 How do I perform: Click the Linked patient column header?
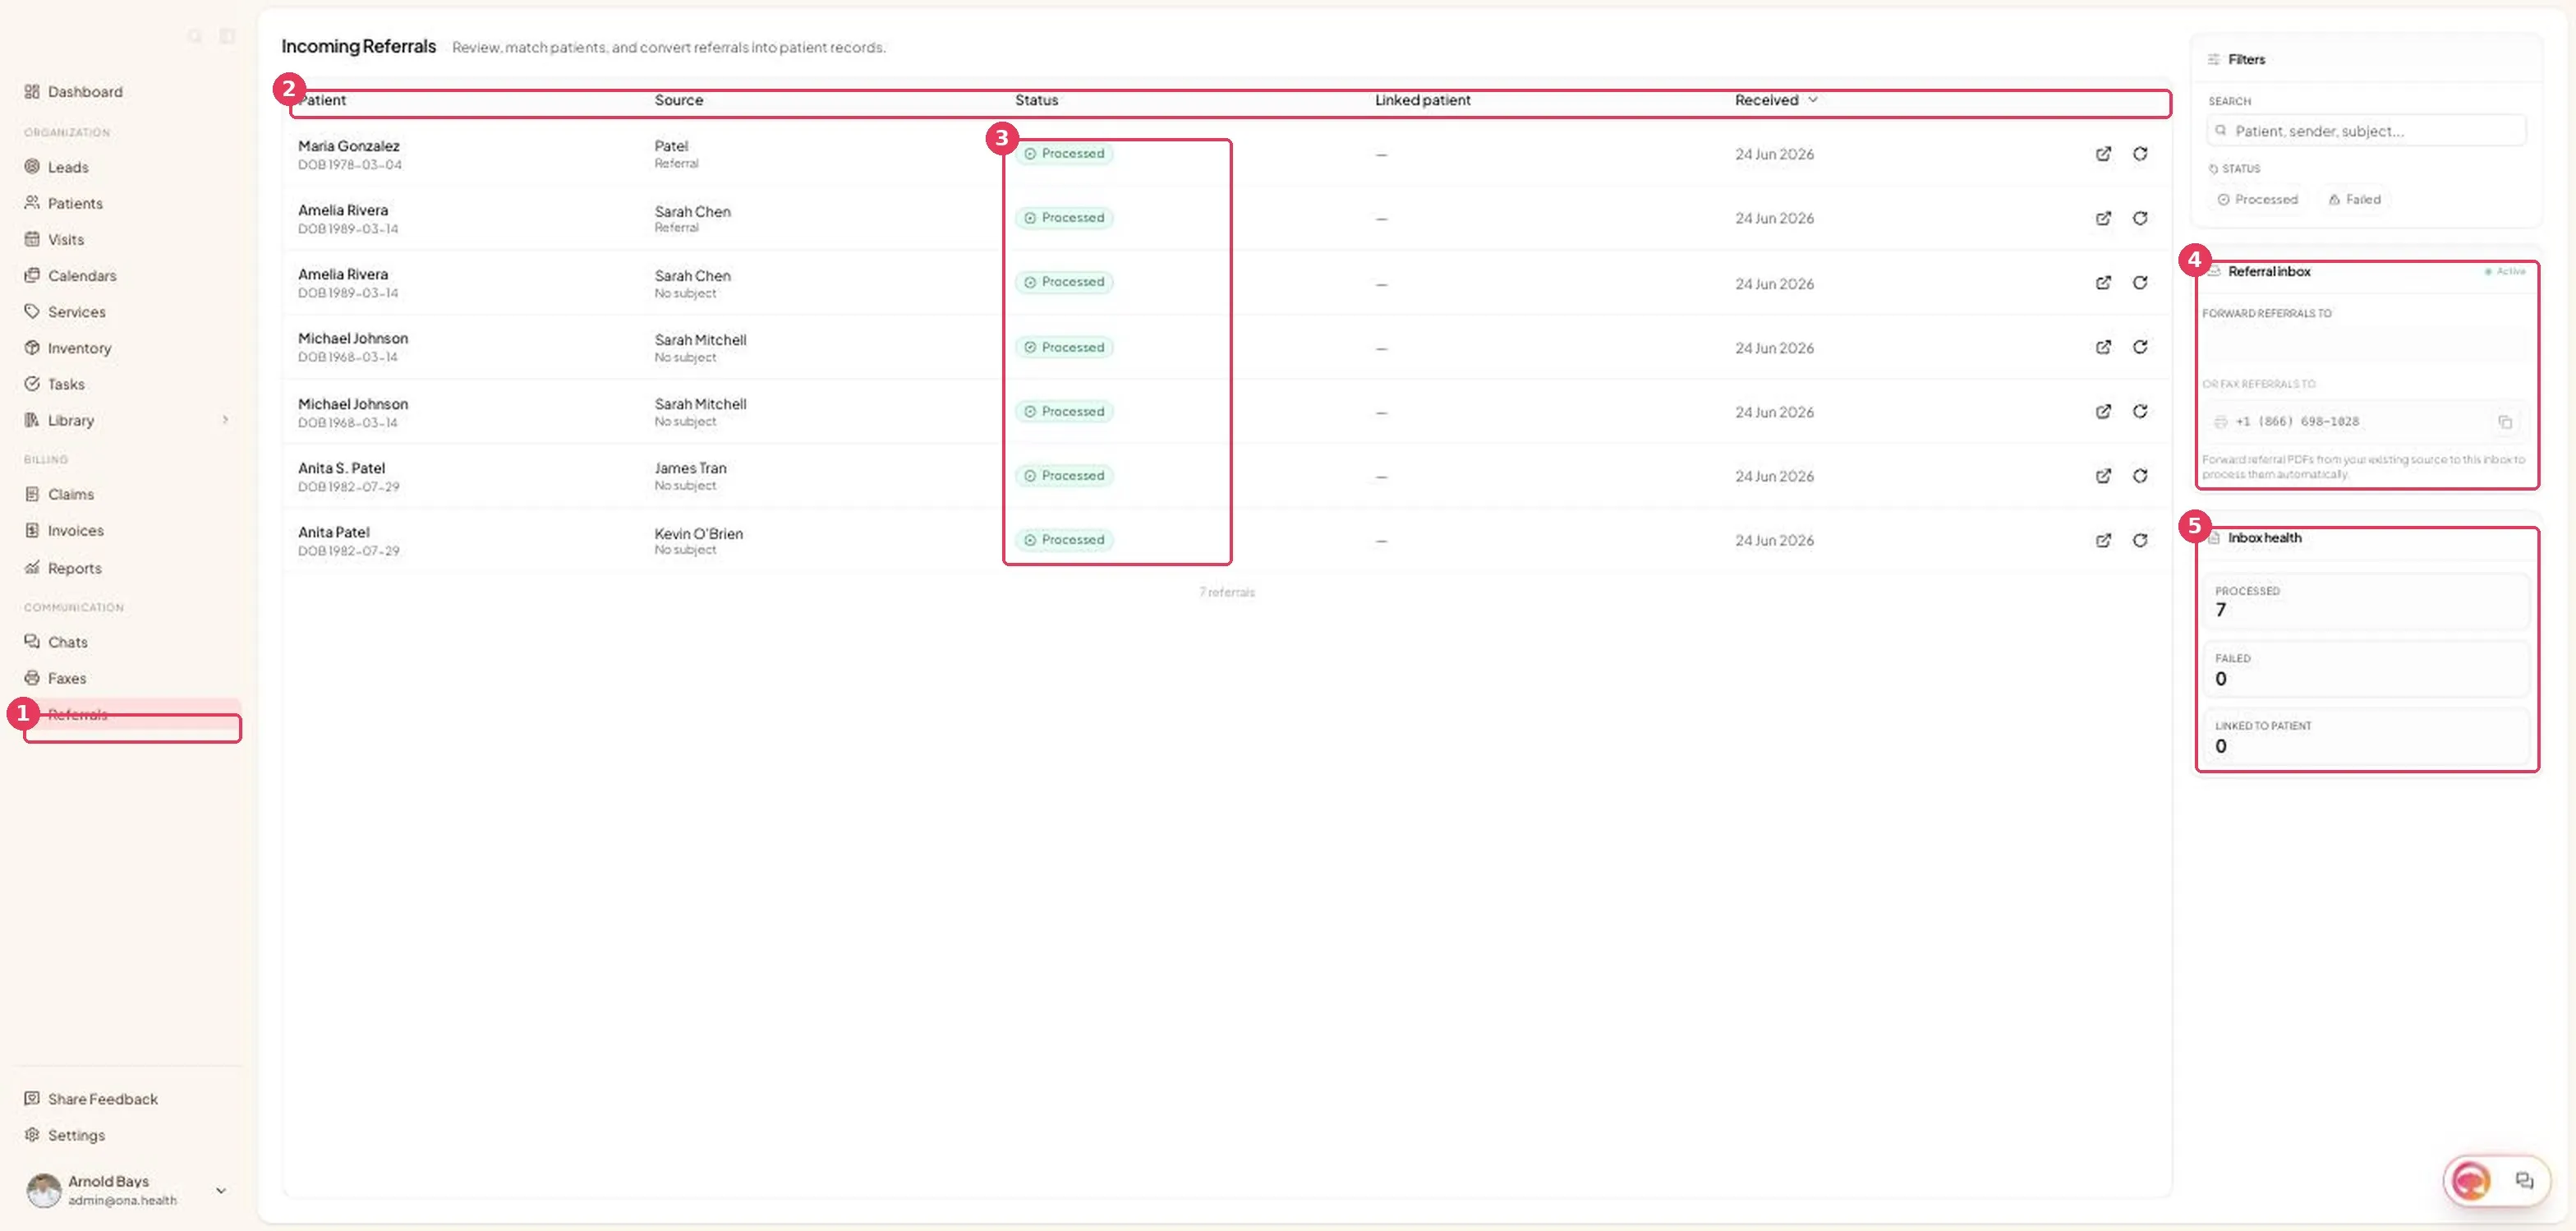pyautogui.click(x=1422, y=100)
